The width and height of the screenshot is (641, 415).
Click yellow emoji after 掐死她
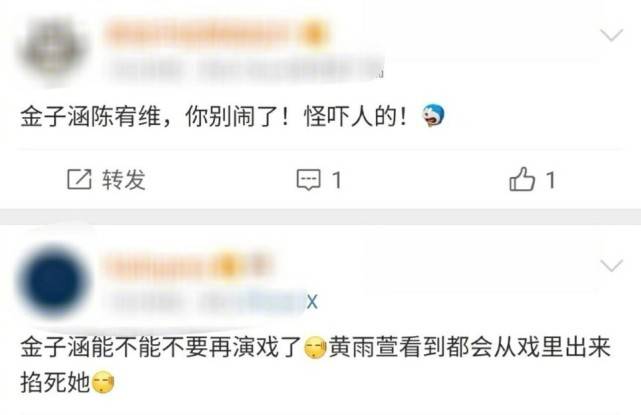[103, 383]
